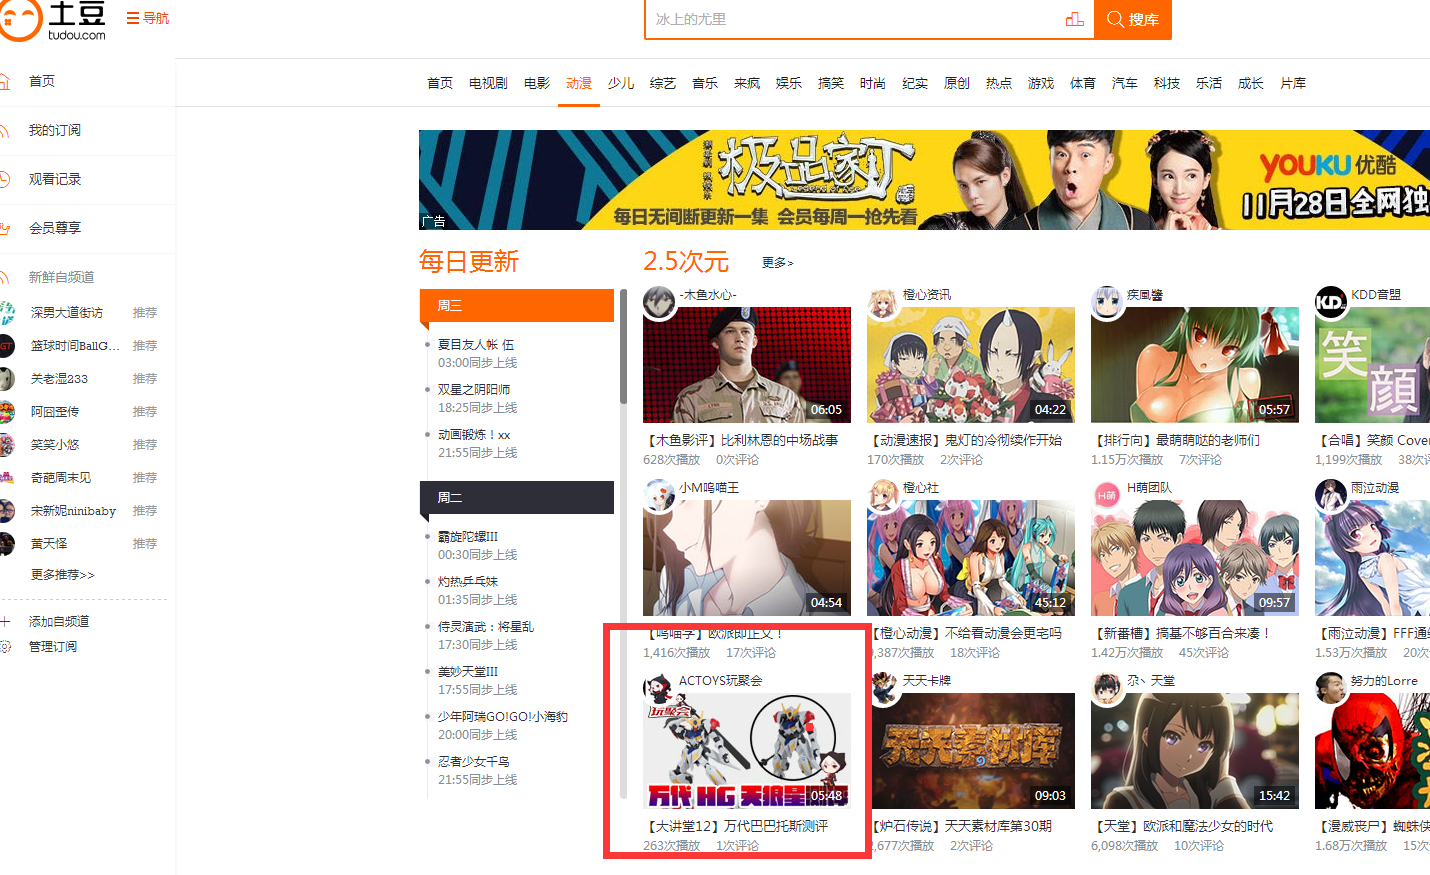
Task: Select 音乐 tab in top navigation
Action: (705, 83)
